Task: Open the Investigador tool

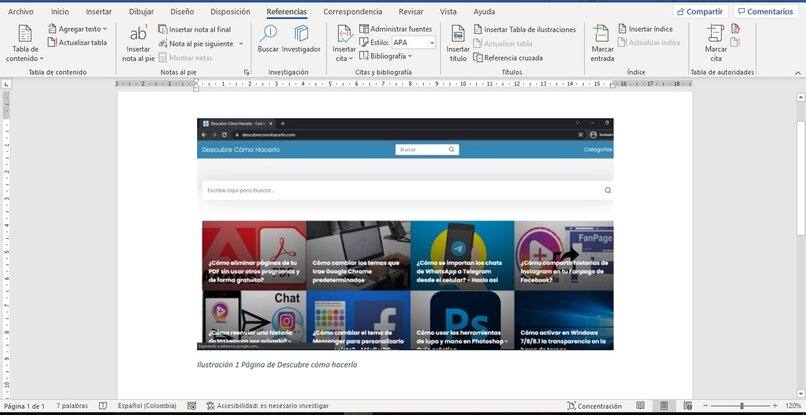Action: tap(301, 39)
